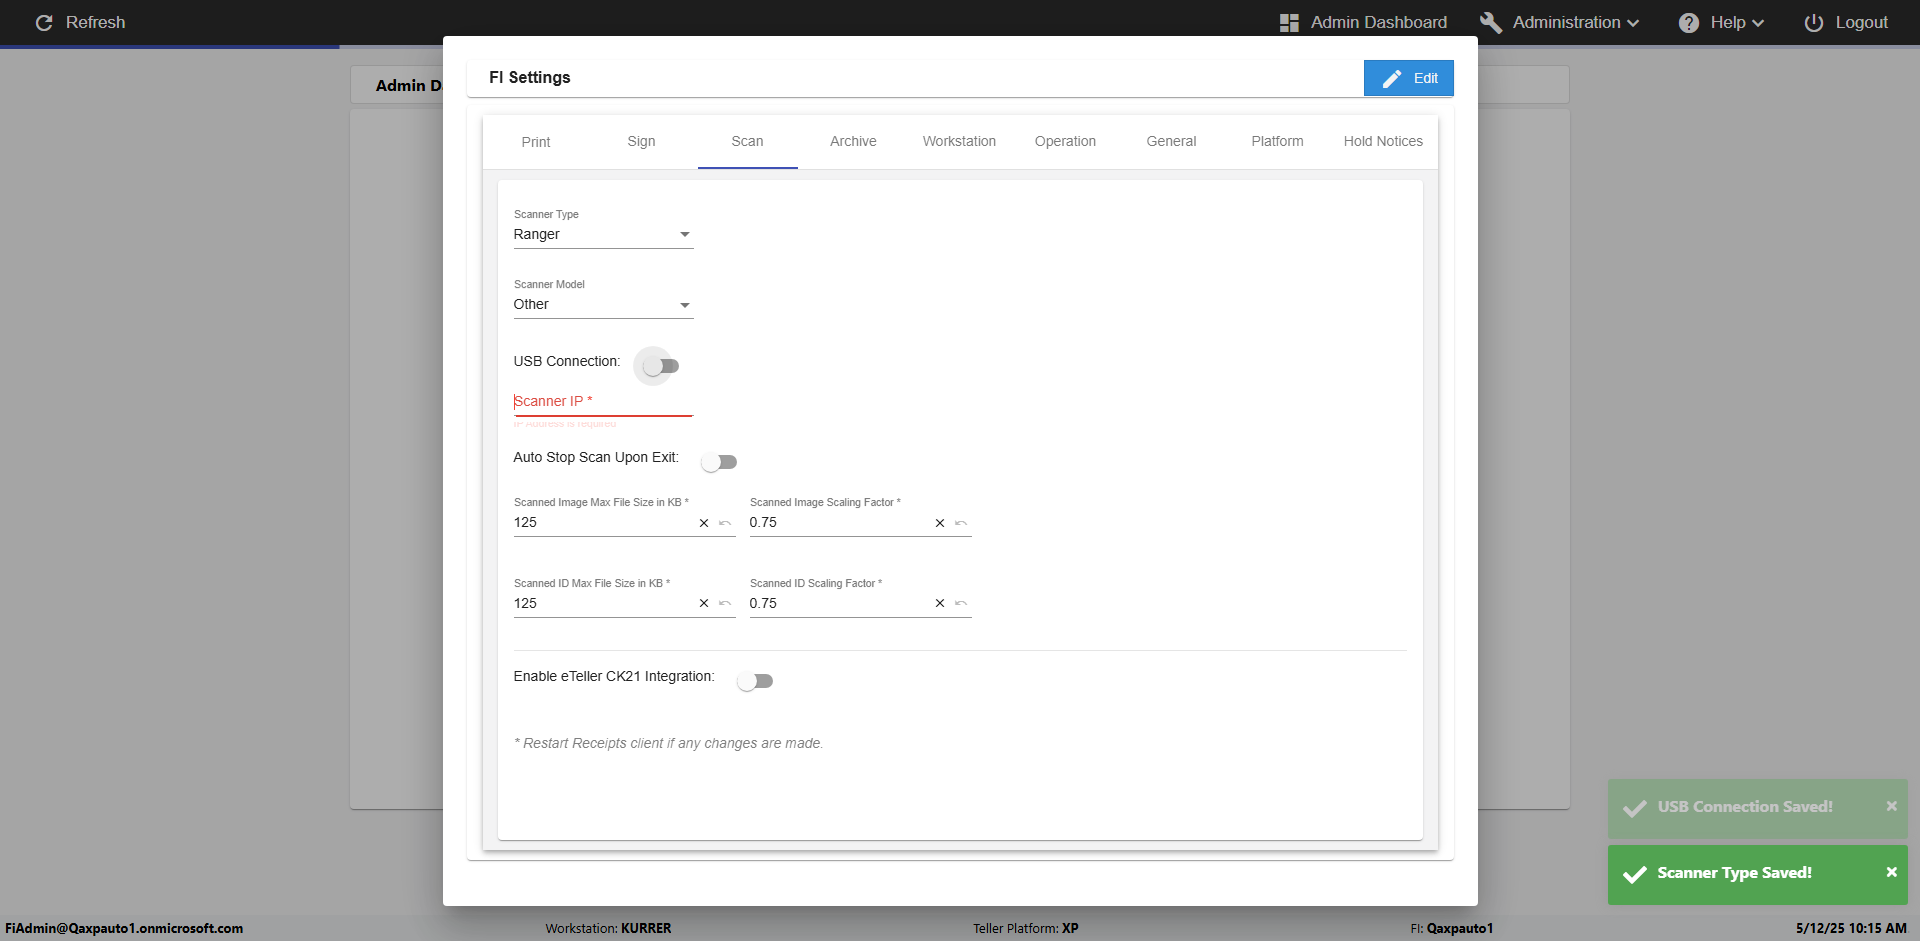The width and height of the screenshot is (1920, 941).
Task: Enable eTeller CK21 Integration switch
Action: pos(755,681)
